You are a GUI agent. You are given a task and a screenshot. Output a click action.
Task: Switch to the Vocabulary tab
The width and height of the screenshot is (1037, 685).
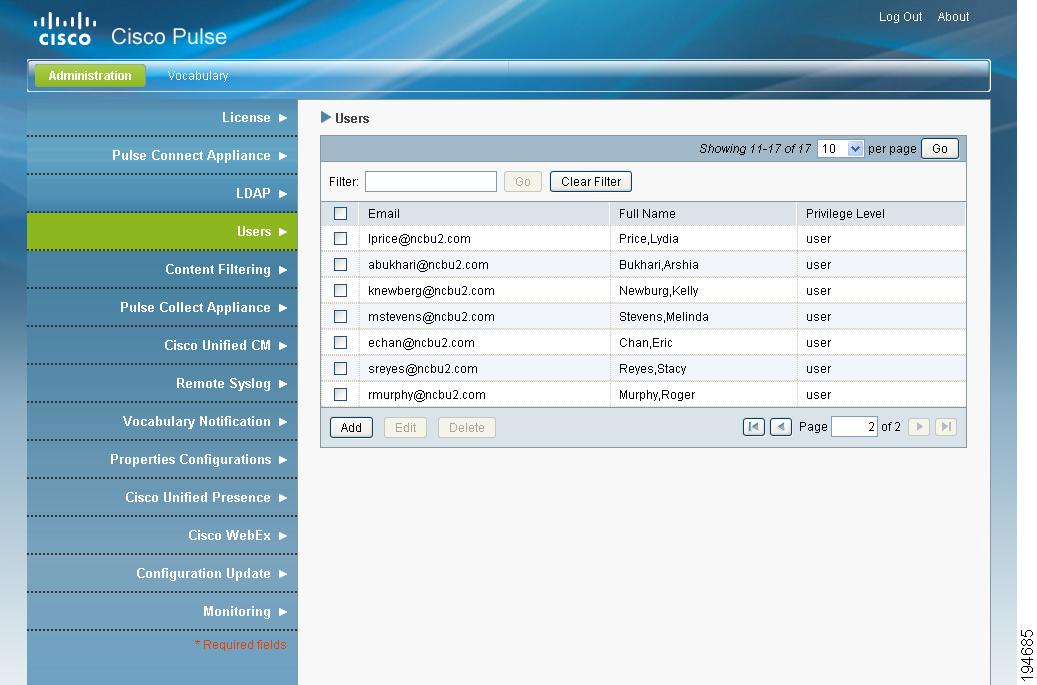(x=197, y=75)
